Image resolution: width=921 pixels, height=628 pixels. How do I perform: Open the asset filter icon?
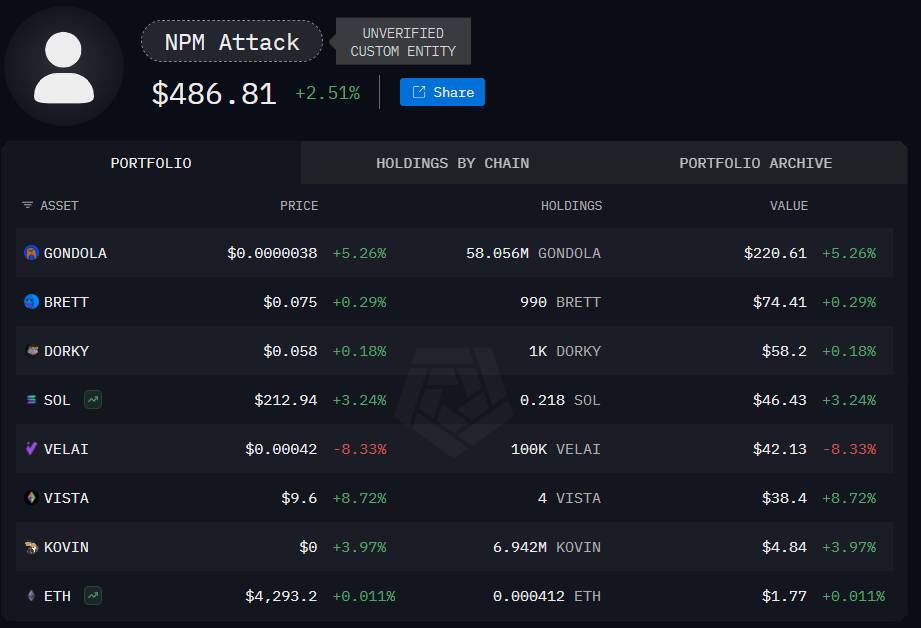[27, 205]
